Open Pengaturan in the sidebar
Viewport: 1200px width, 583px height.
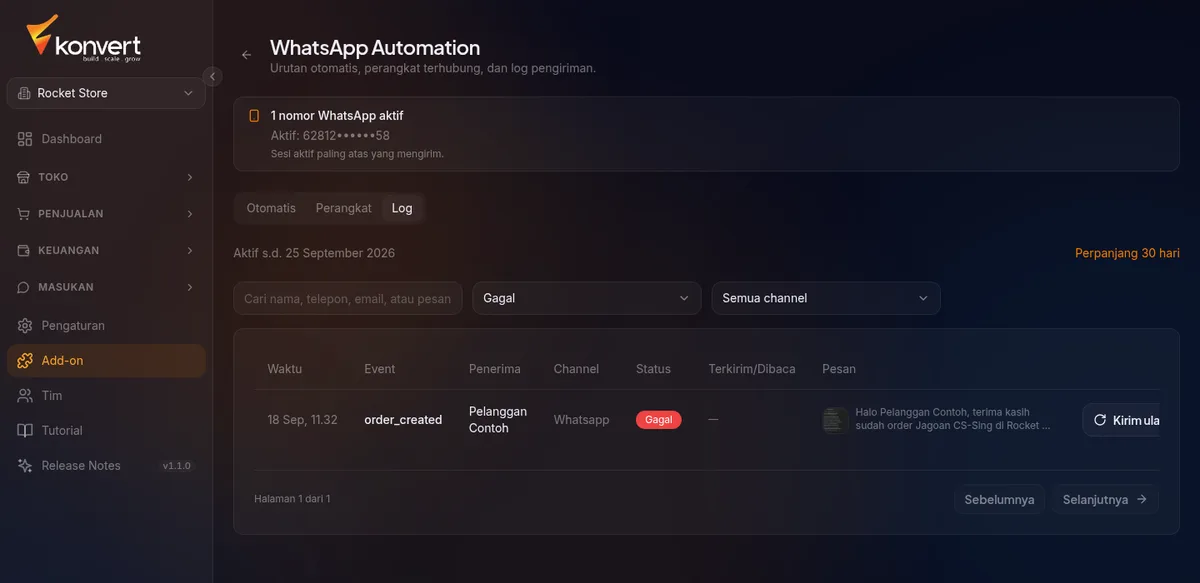click(x=106, y=326)
